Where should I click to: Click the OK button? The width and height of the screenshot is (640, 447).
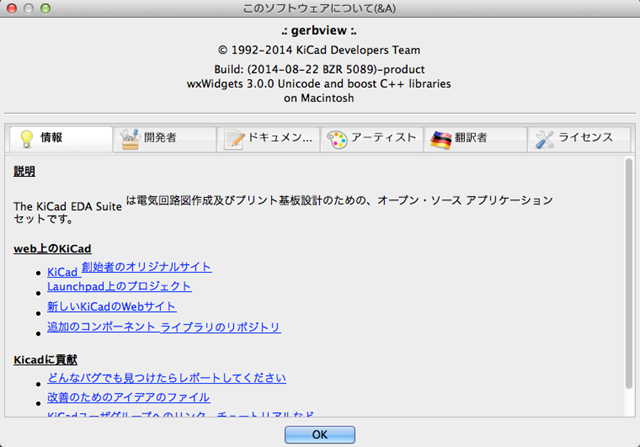pos(320,435)
